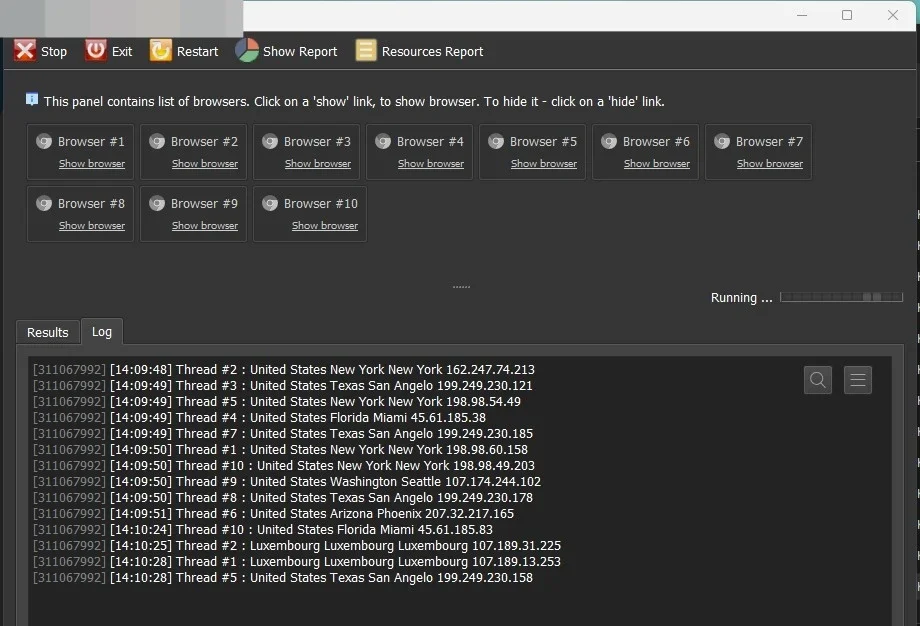
Task: Show browser link for Browser #8
Action: [x=92, y=226]
